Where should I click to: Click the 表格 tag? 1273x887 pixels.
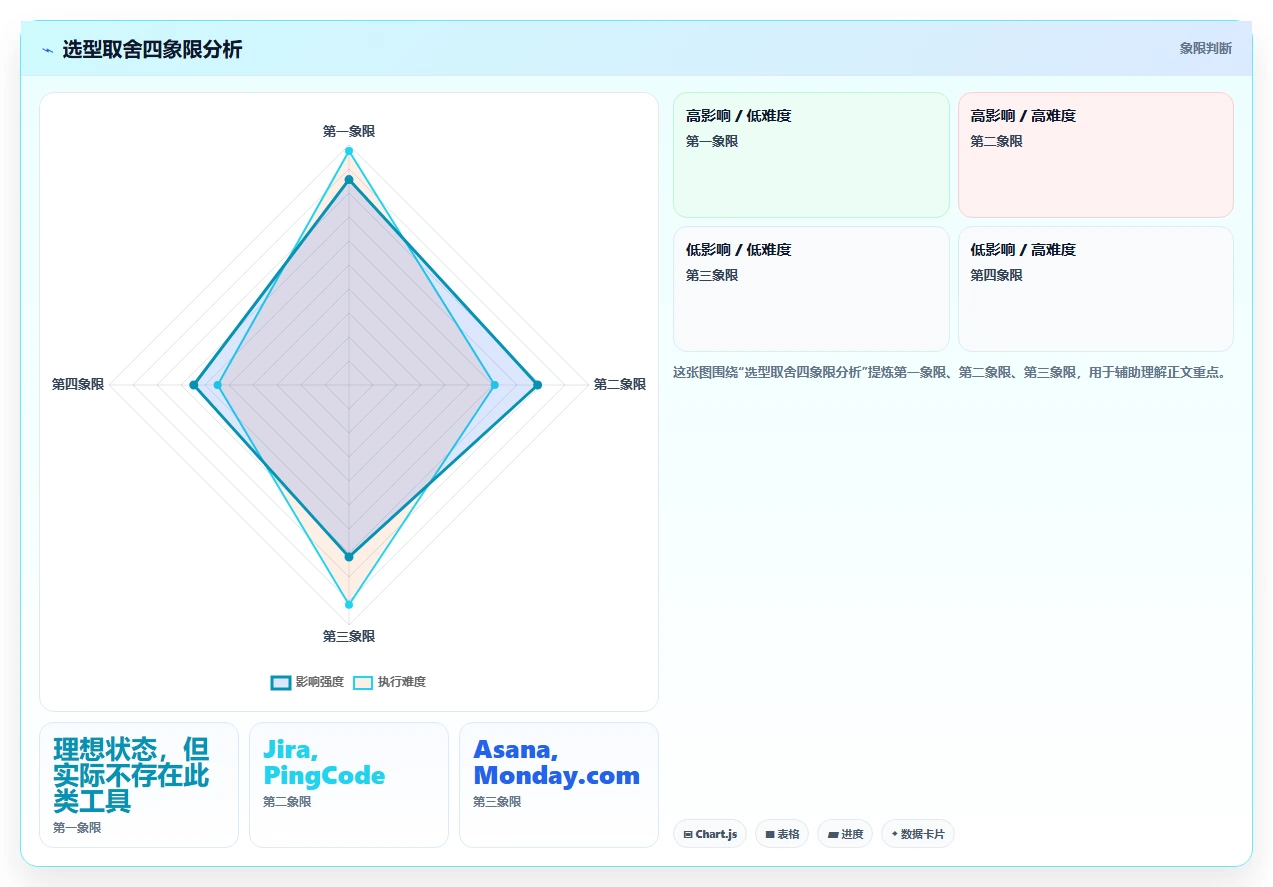782,834
